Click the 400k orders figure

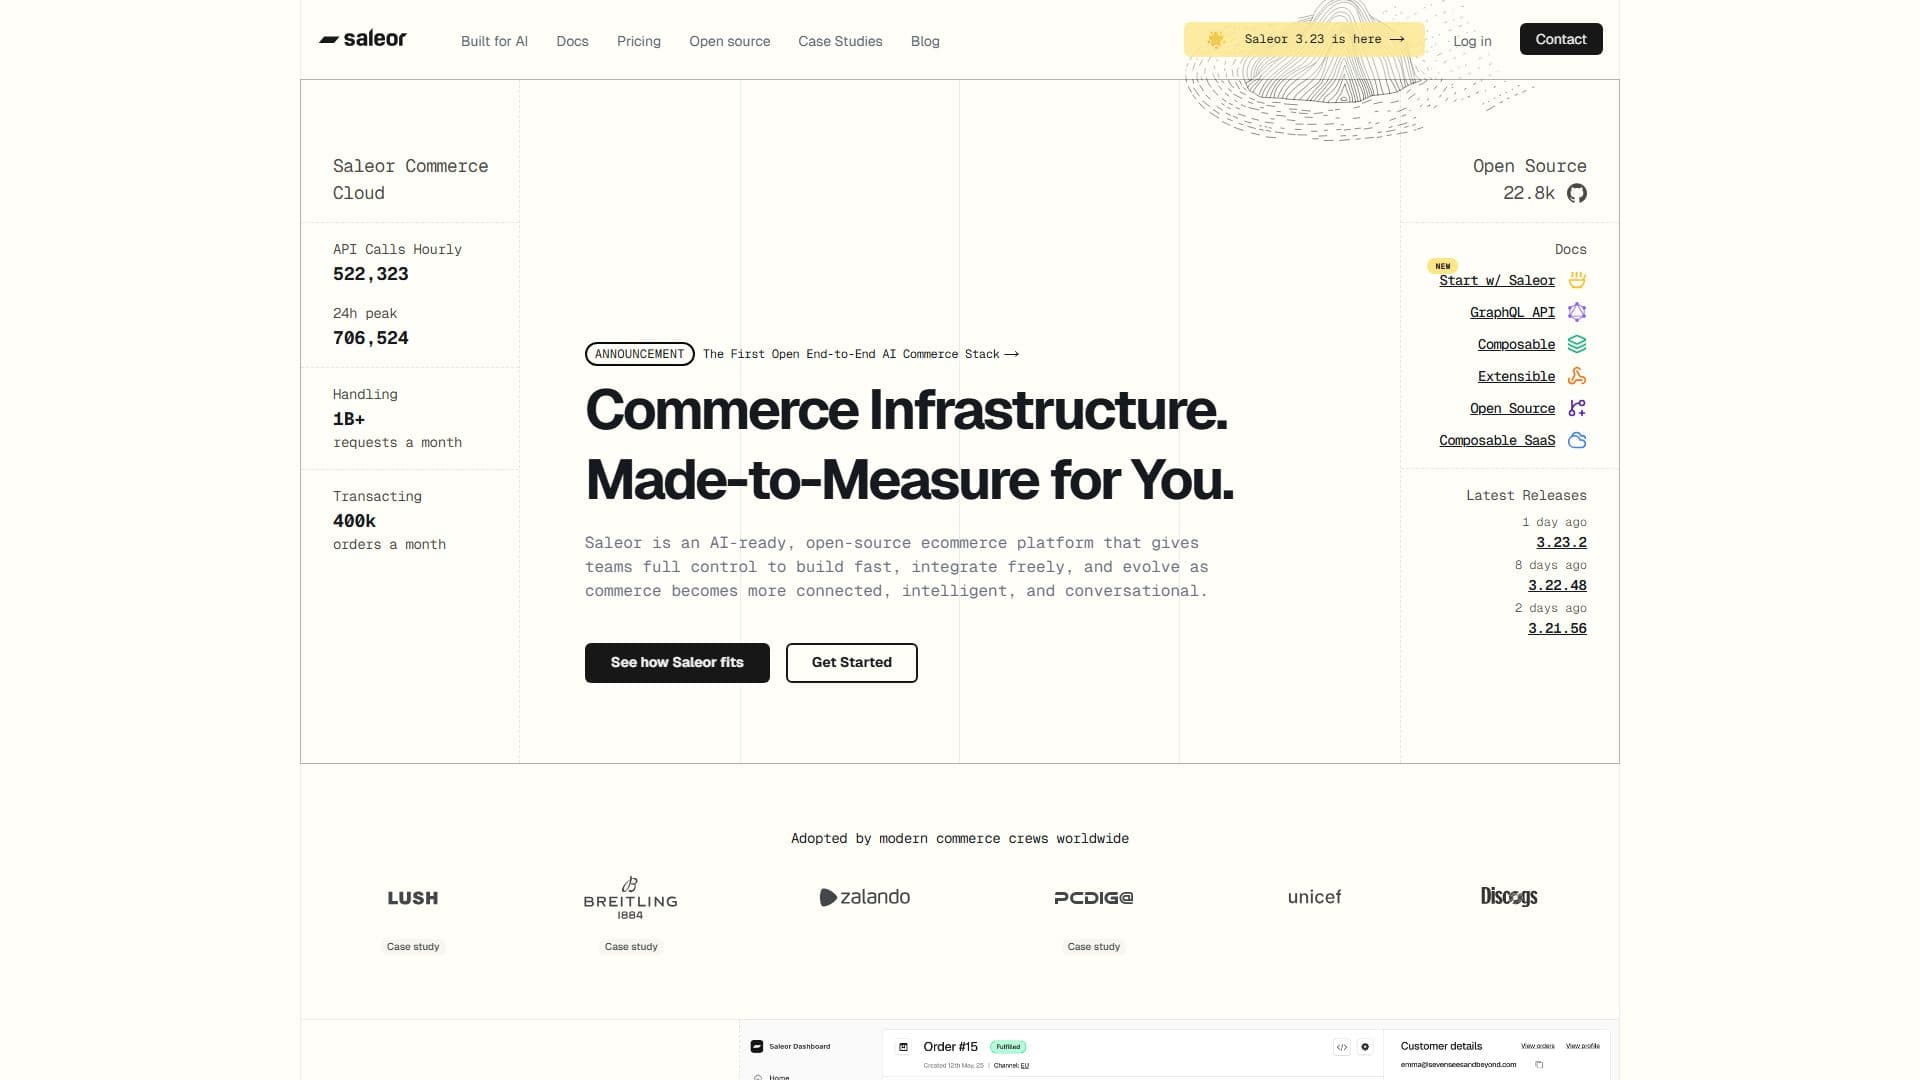pyautogui.click(x=354, y=521)
